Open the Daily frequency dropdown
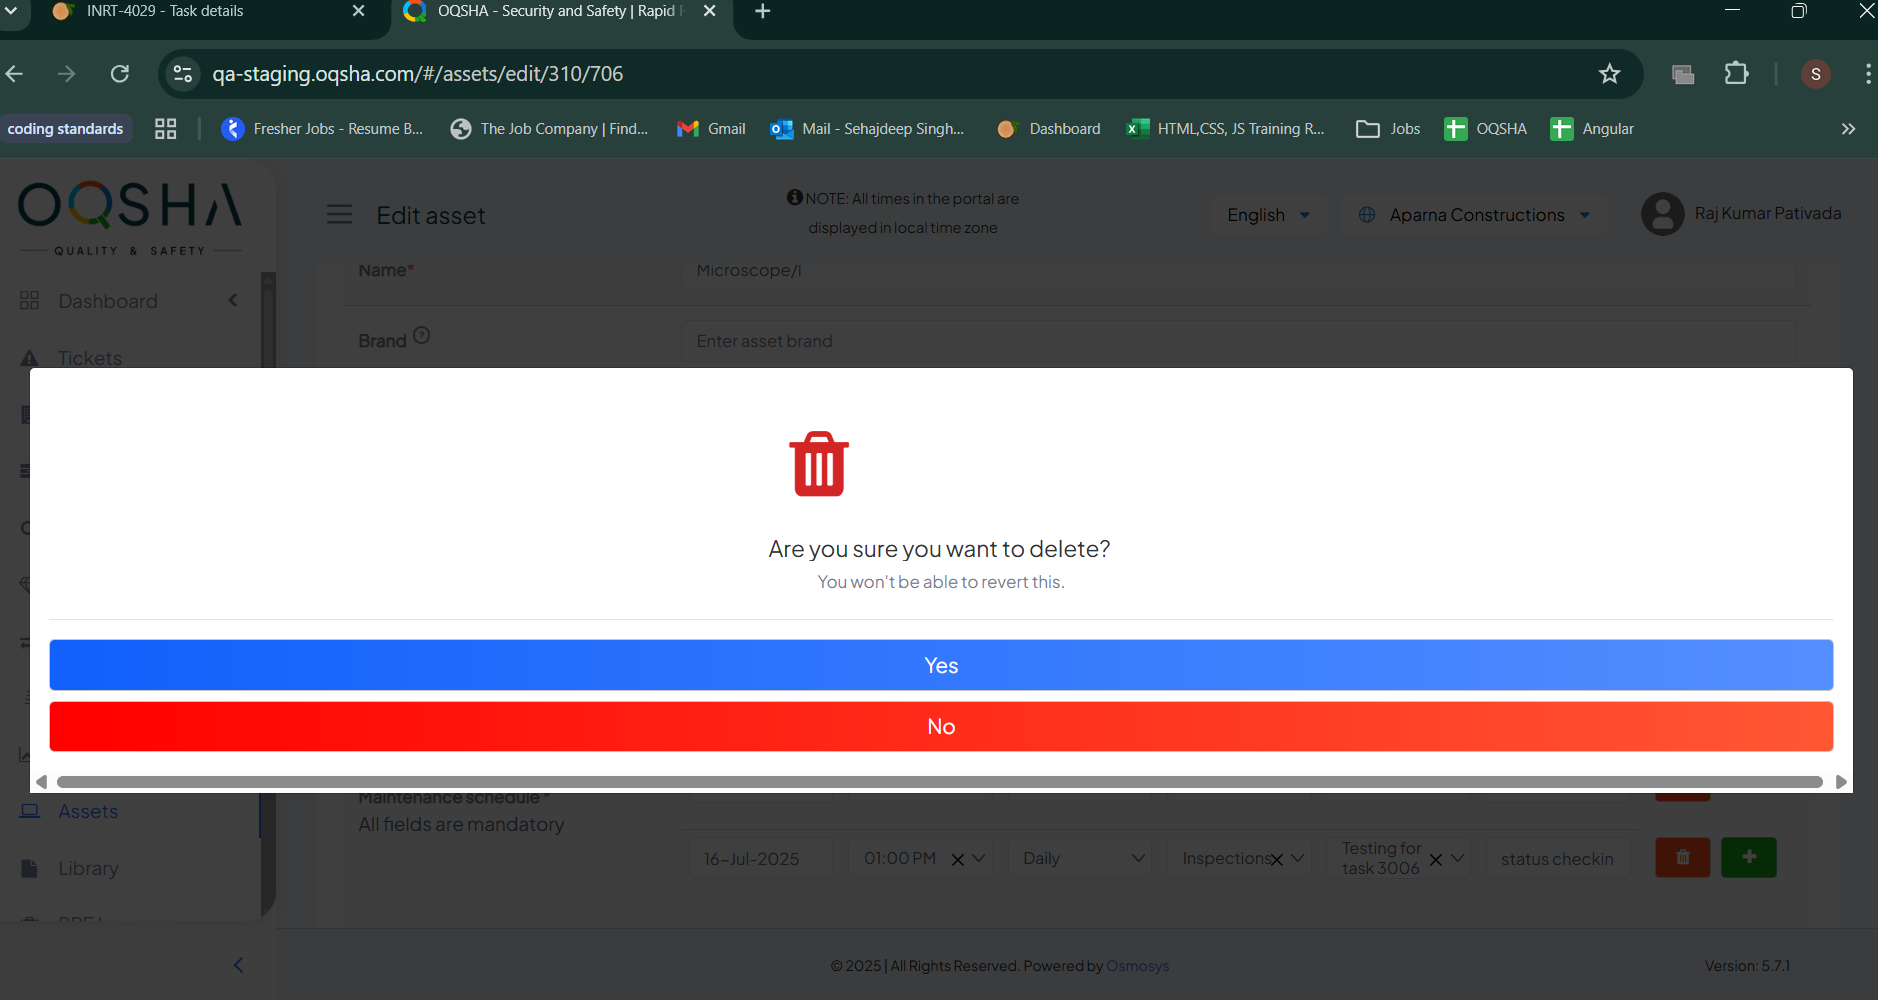 (x=1081, y=859)
